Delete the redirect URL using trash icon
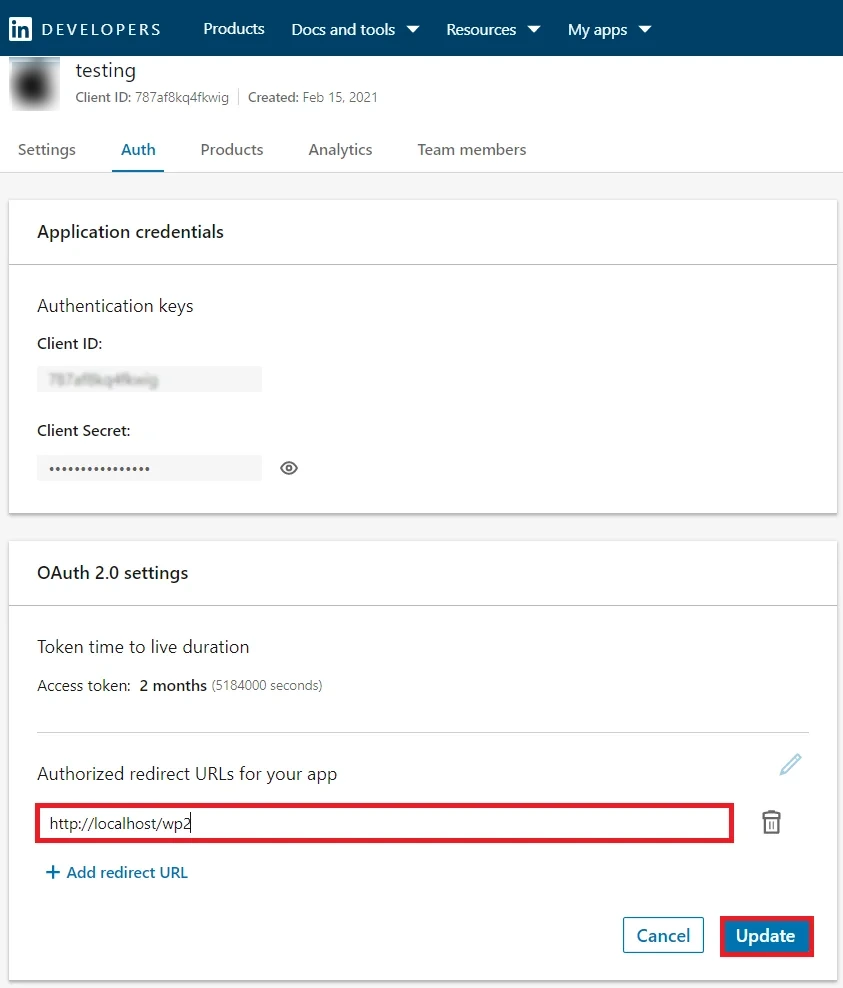Image resolution: width=843 pixels, height=988 pixels. coord(770,821)
